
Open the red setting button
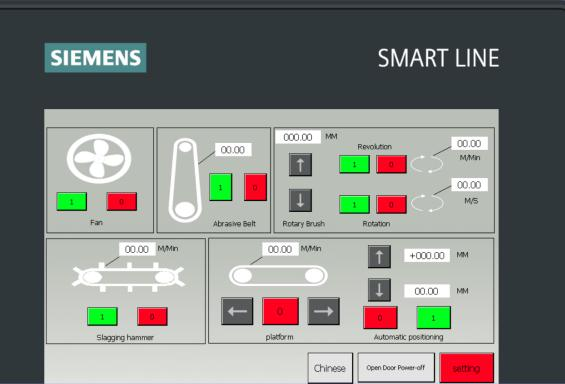[x=467, y=368]
